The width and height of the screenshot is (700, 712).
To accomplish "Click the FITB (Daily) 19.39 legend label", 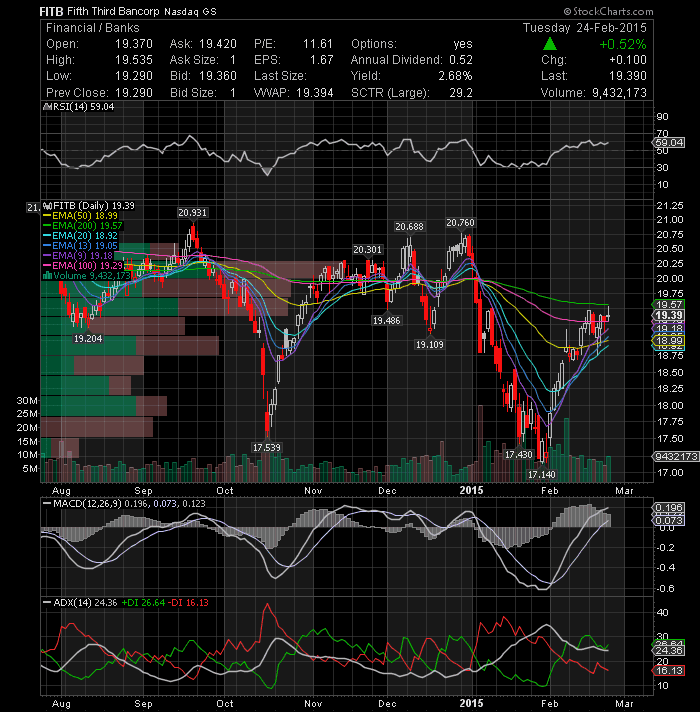I will [x=94, y=206].
